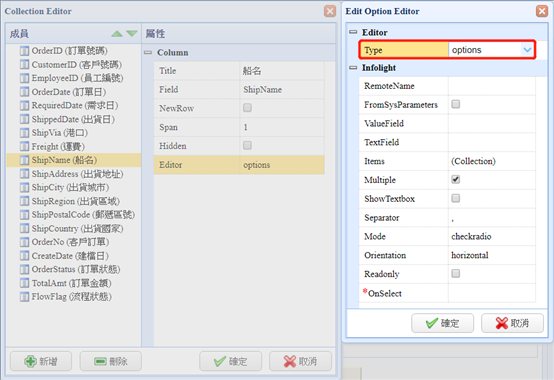Move member up with green up arrow
The height and width of the screenshot is (380, 554).
(x=117, y=34)
